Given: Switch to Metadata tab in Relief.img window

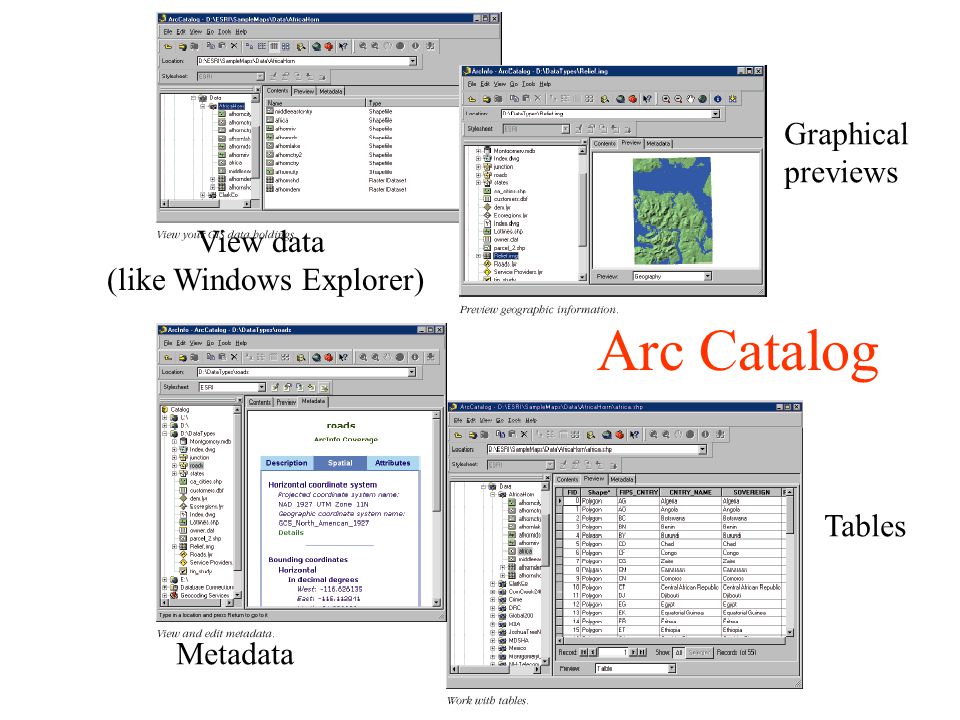Looking at the screenshot, I should (x=658, y=143).
